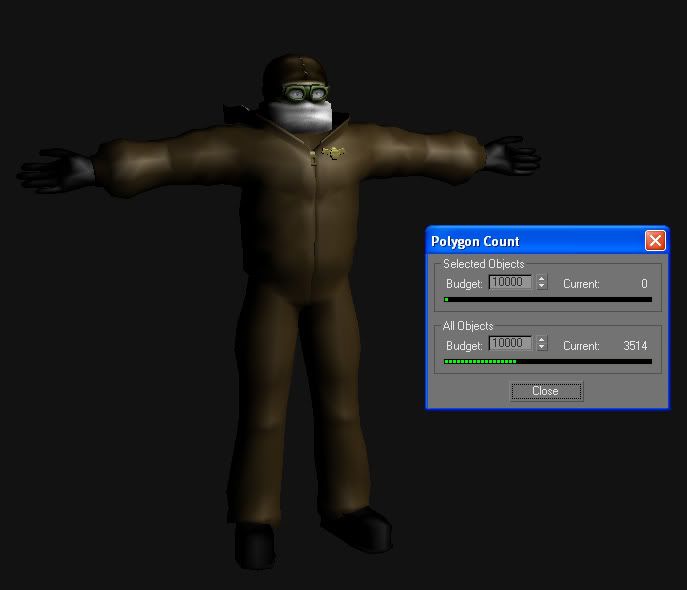This screenshot has height=590, width=687.
Task: Decrease the Selected Objects budget with down arrow
Action: coord(542,287)
